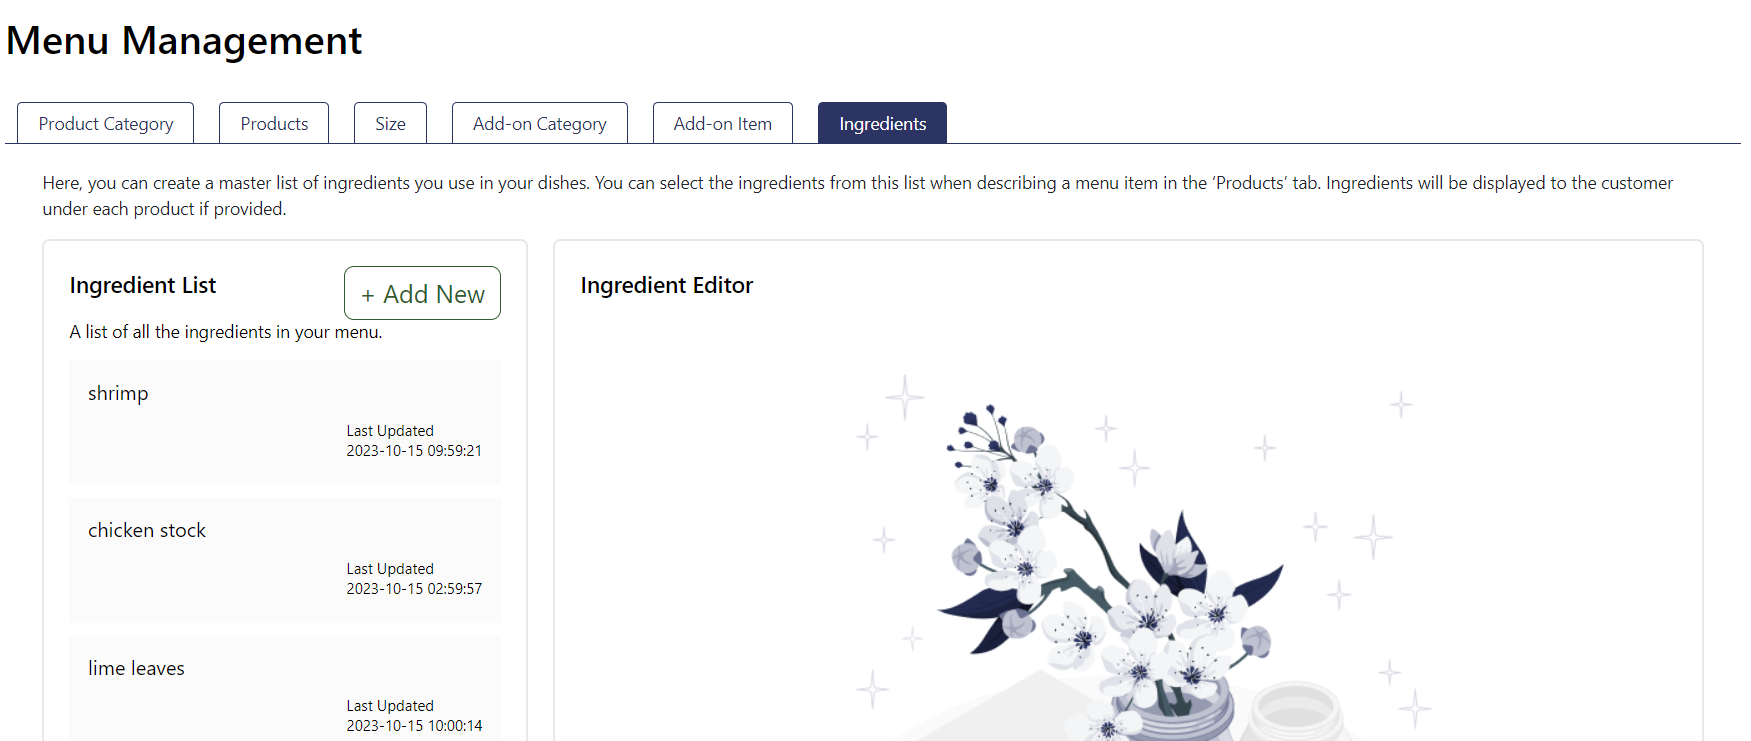The image size is (1751, 741).
Task: Click the Ingredient Editor heading
Action: point(666,285)
